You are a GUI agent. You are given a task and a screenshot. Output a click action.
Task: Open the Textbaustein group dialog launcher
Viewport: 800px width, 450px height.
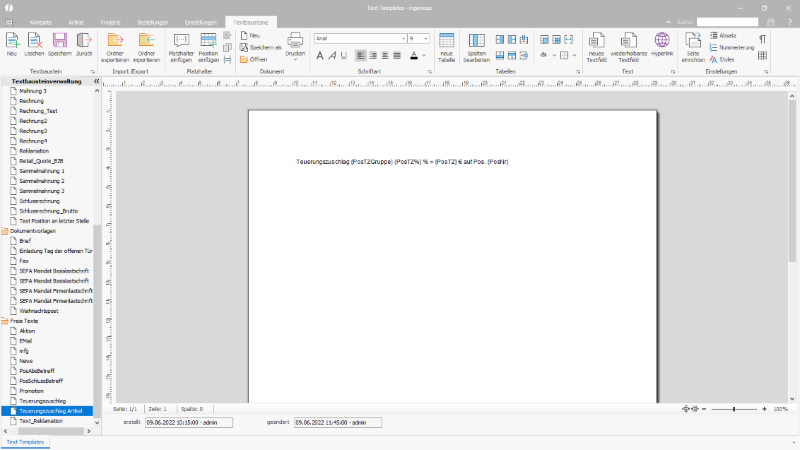[x=93, y=72]
